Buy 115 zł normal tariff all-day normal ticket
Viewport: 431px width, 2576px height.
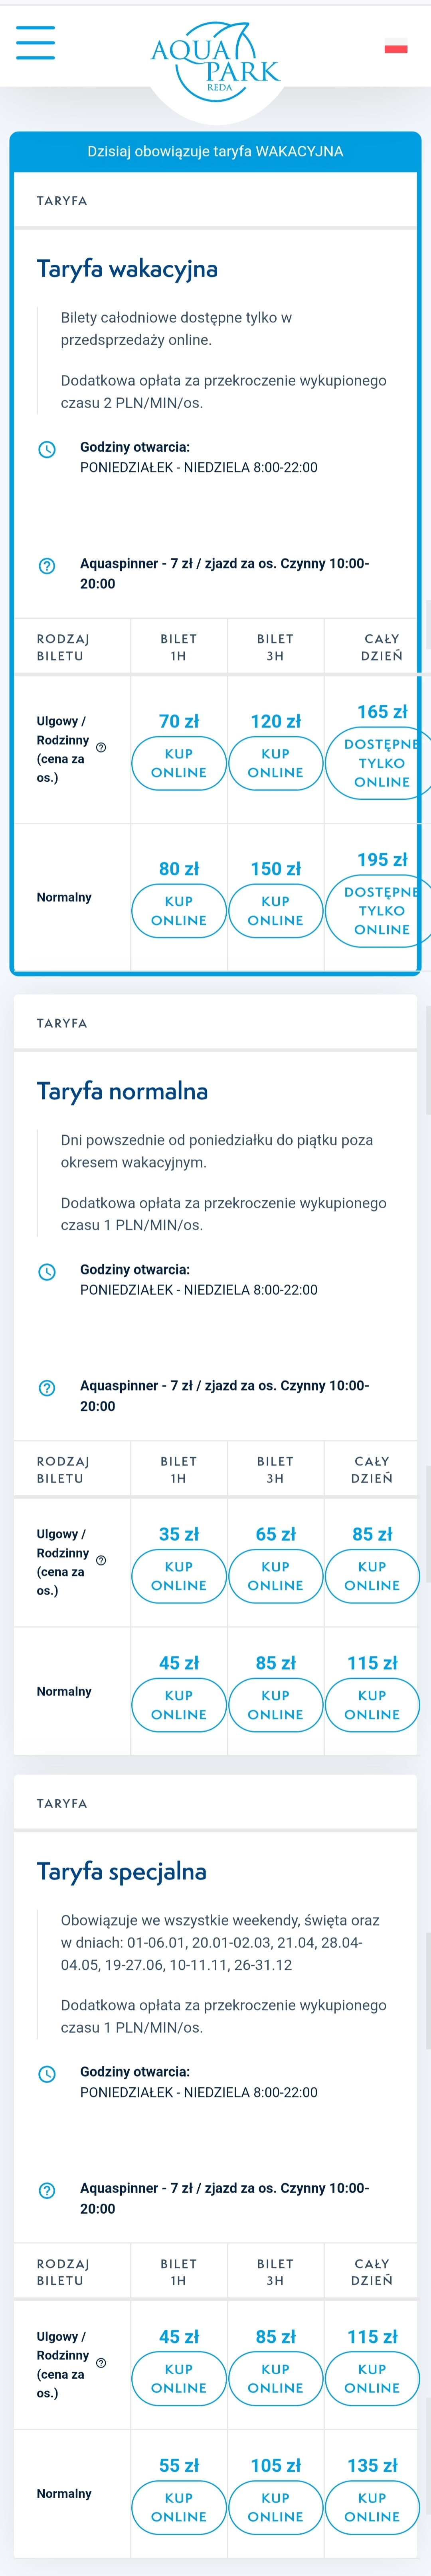372,1705
